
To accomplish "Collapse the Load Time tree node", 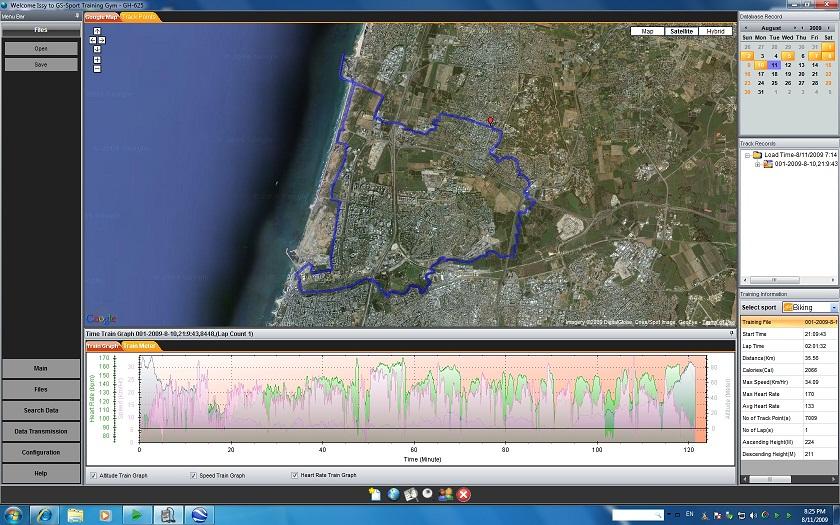I will pyautogui.click(x=747, y=155).
